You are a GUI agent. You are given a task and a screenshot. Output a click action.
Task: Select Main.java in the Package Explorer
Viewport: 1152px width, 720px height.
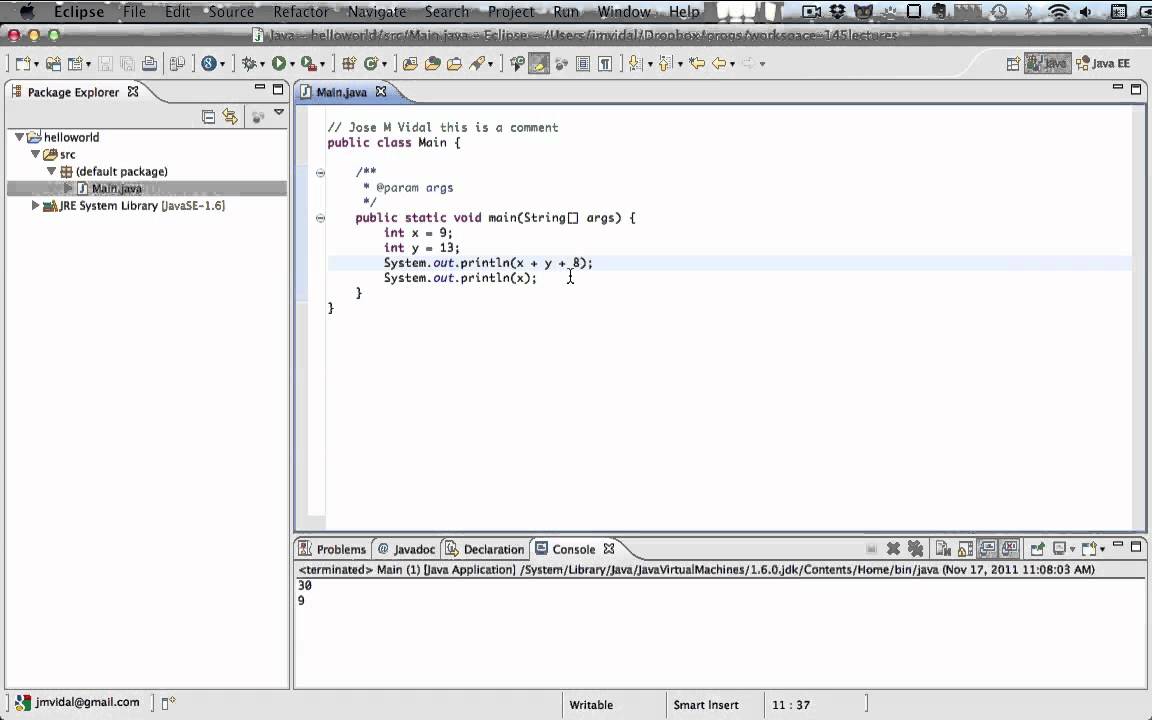tap(116, 188)
